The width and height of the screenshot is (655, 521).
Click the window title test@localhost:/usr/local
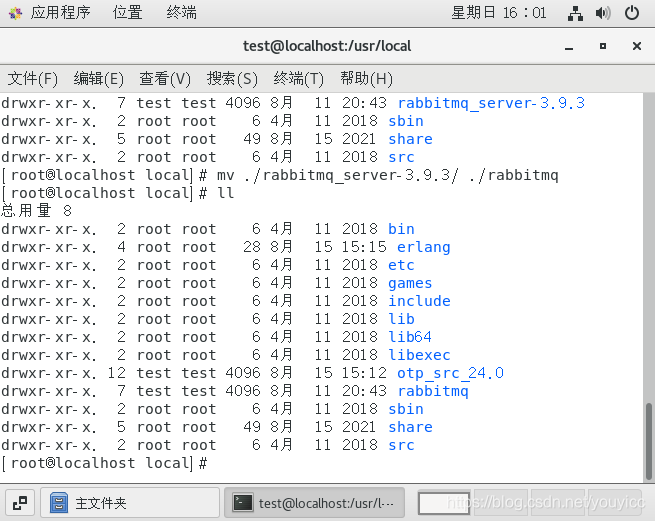(x=327, y=46)
